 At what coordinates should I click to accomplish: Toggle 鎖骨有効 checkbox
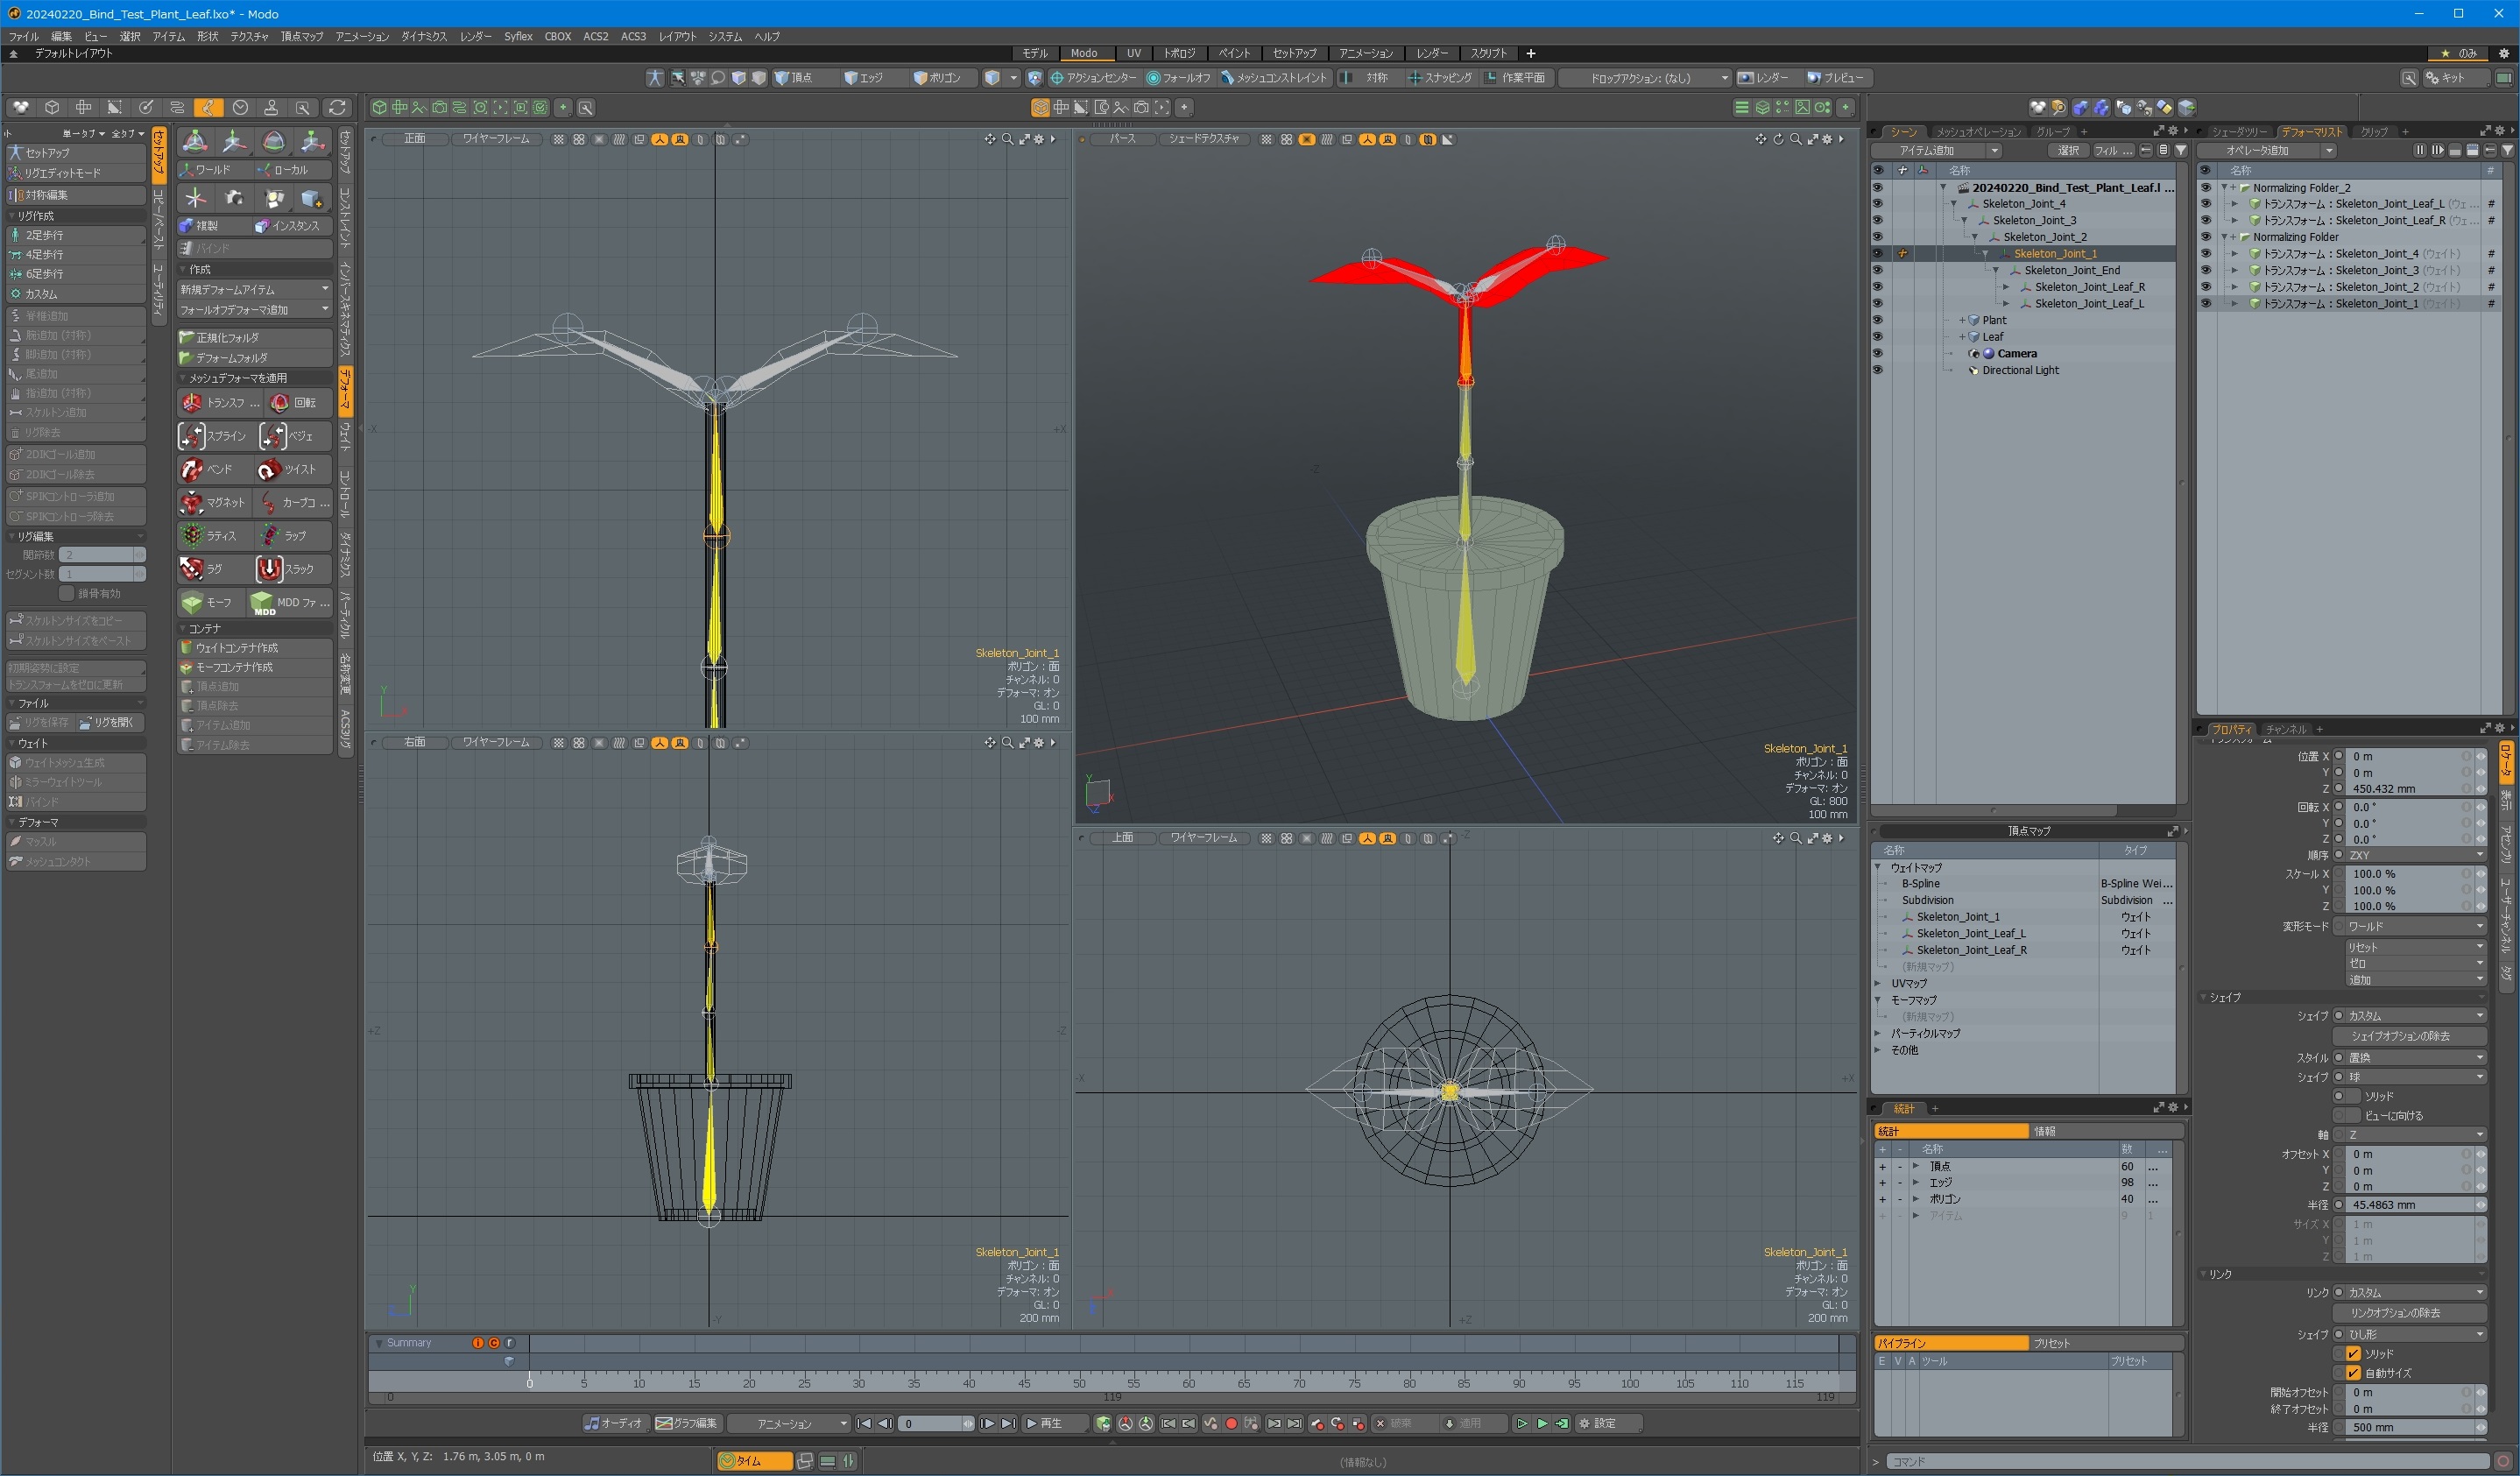click(66, 593)
